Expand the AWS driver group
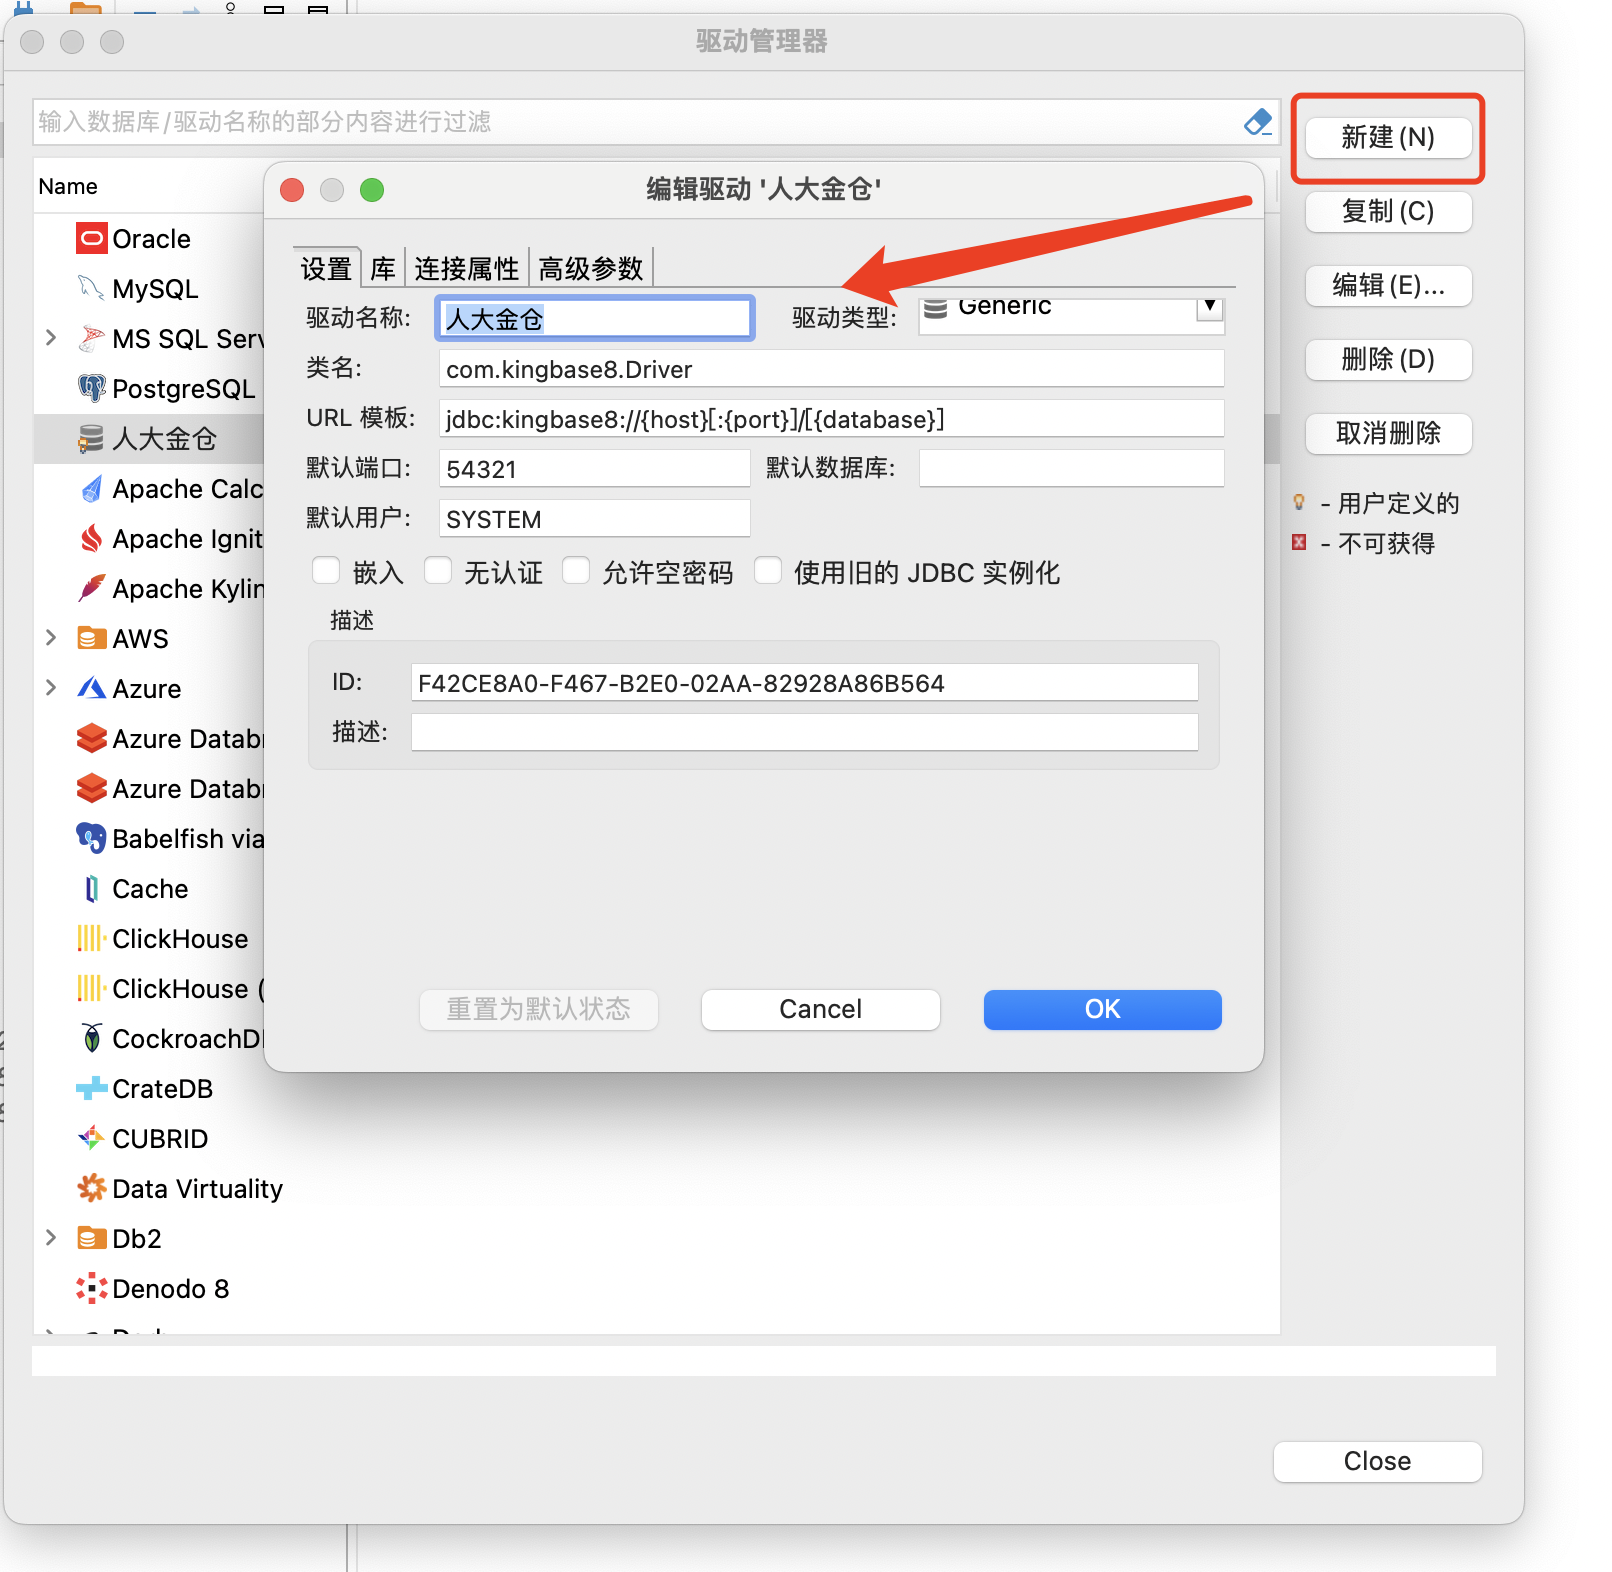 pos(51,638)
